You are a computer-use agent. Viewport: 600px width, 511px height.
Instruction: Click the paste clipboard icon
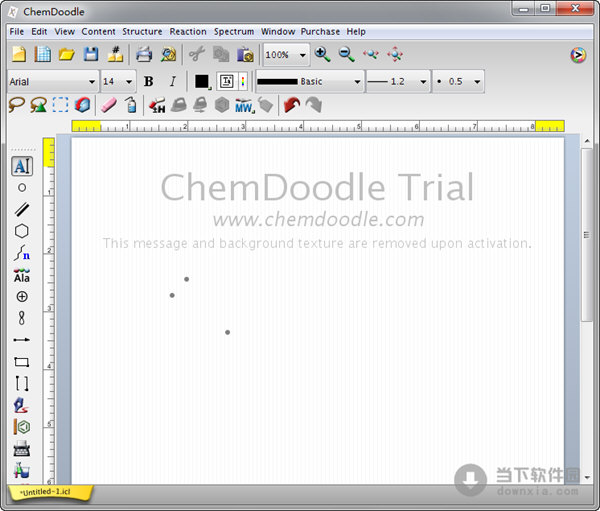click(x=245, y=55)
